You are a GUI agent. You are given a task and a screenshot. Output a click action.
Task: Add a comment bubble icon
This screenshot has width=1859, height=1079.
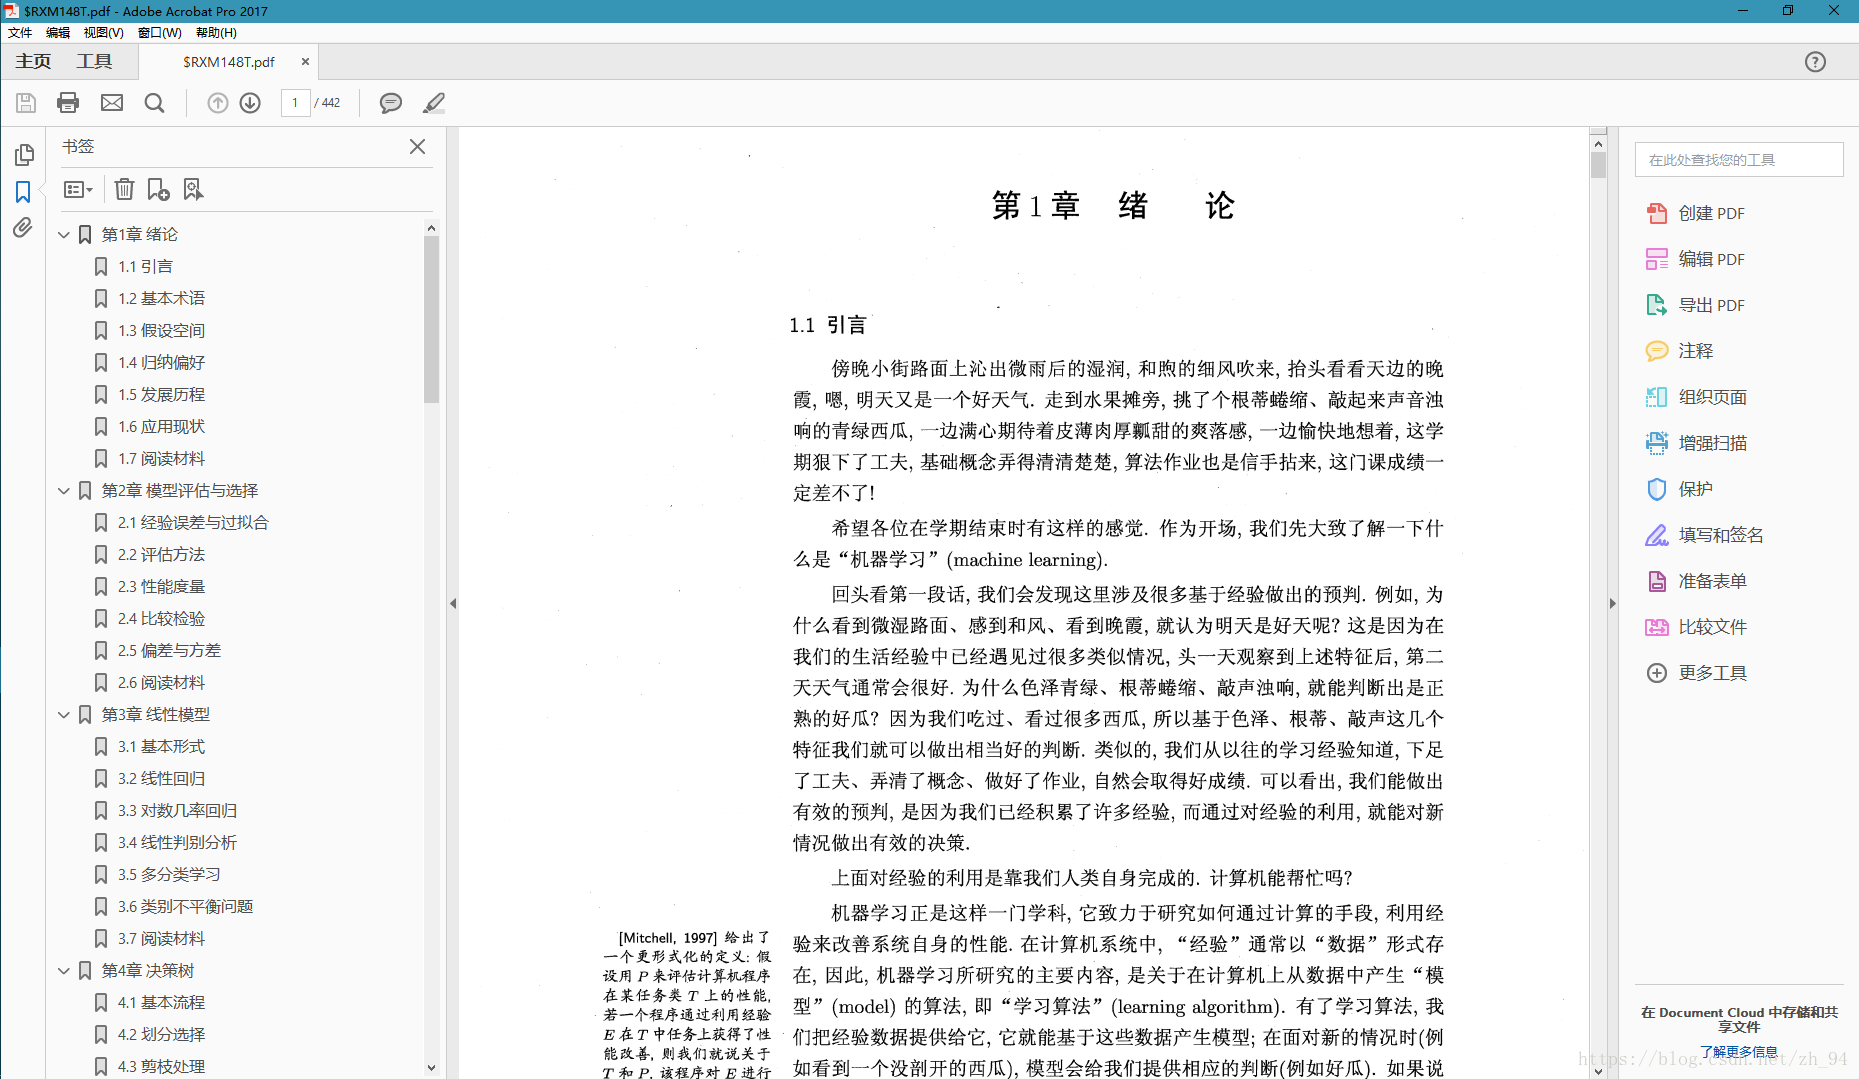[x=391, y=103]
